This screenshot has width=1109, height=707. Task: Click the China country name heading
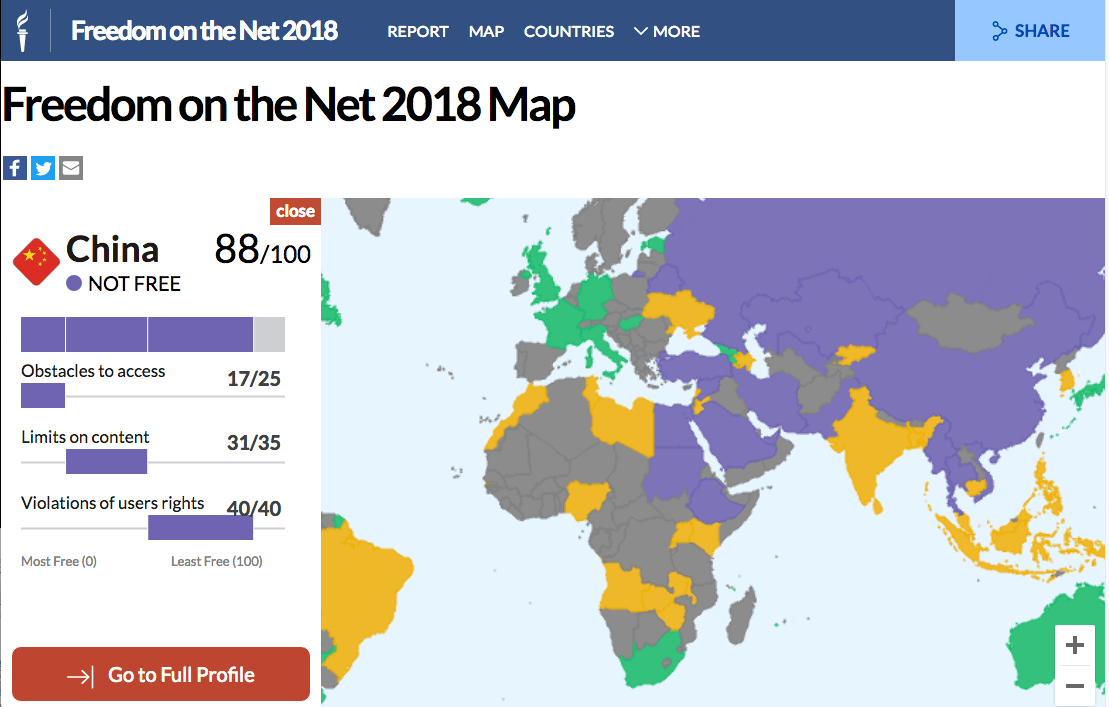click(112, 250)
